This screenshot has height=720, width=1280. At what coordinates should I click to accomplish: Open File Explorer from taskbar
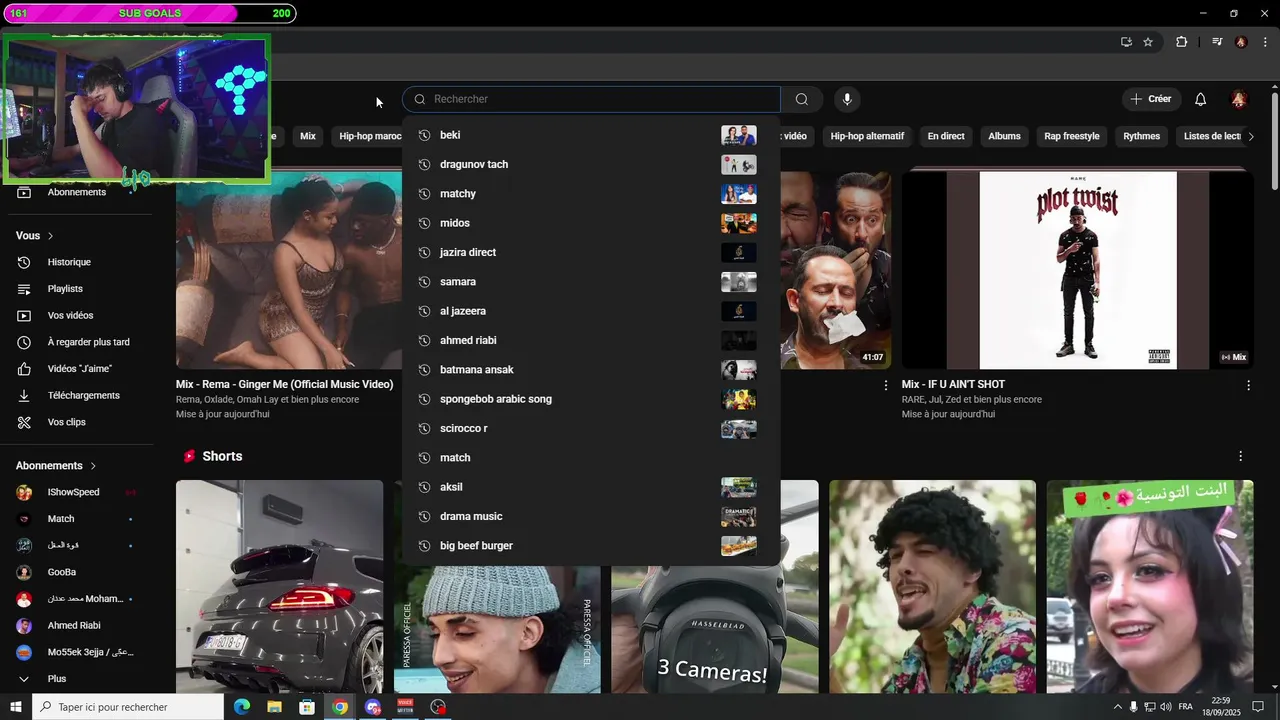(274, 707)
